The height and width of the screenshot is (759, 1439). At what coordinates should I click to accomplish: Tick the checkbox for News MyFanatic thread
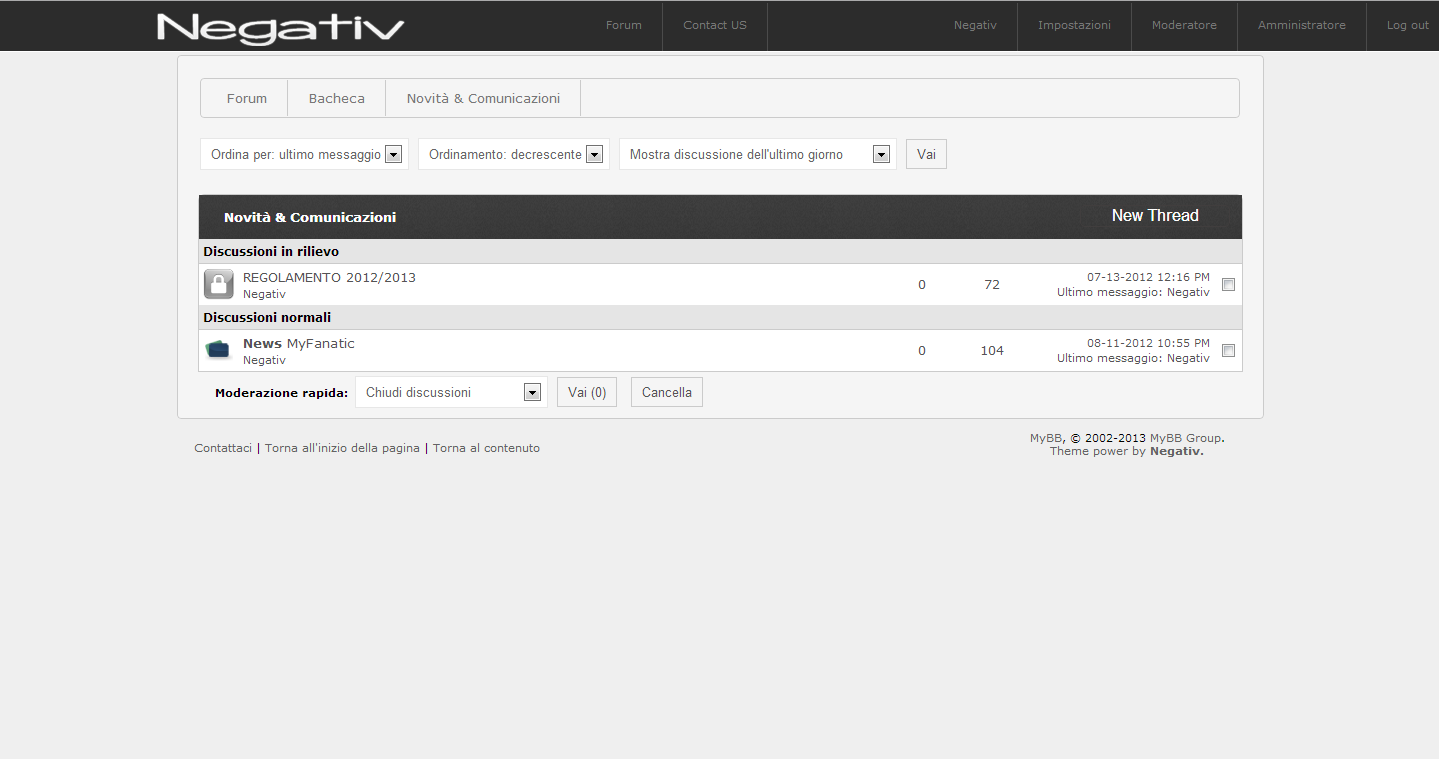tap(1229, 351)
